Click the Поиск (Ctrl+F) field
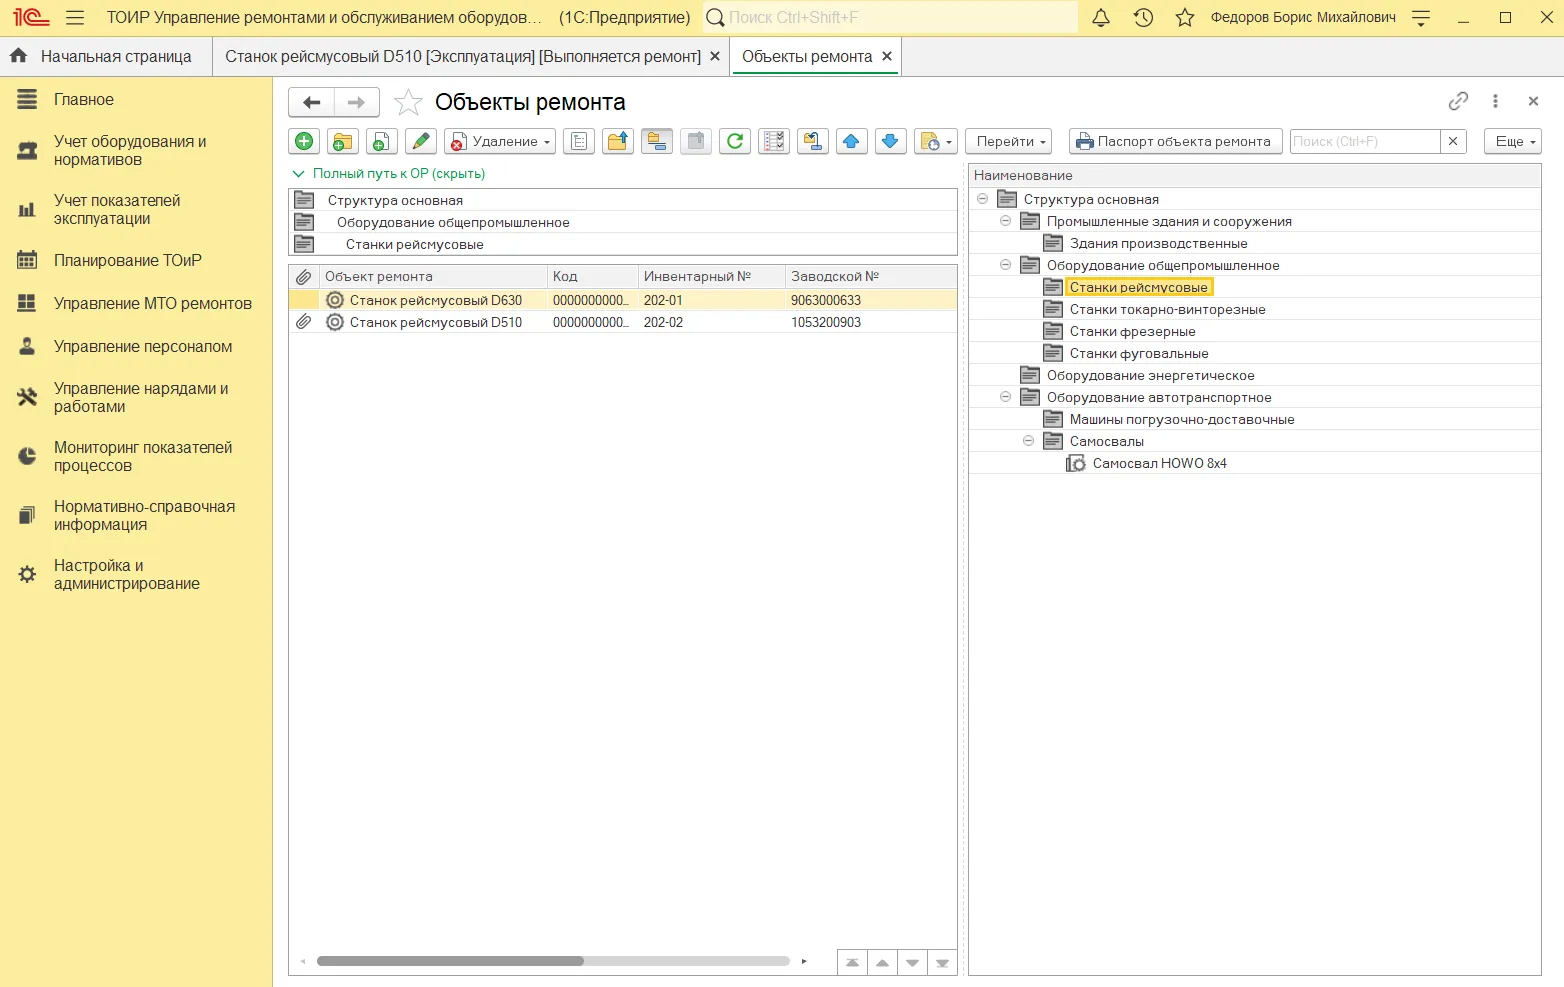The height and width of the screenshot is (987, 1564). point(1365,141)
